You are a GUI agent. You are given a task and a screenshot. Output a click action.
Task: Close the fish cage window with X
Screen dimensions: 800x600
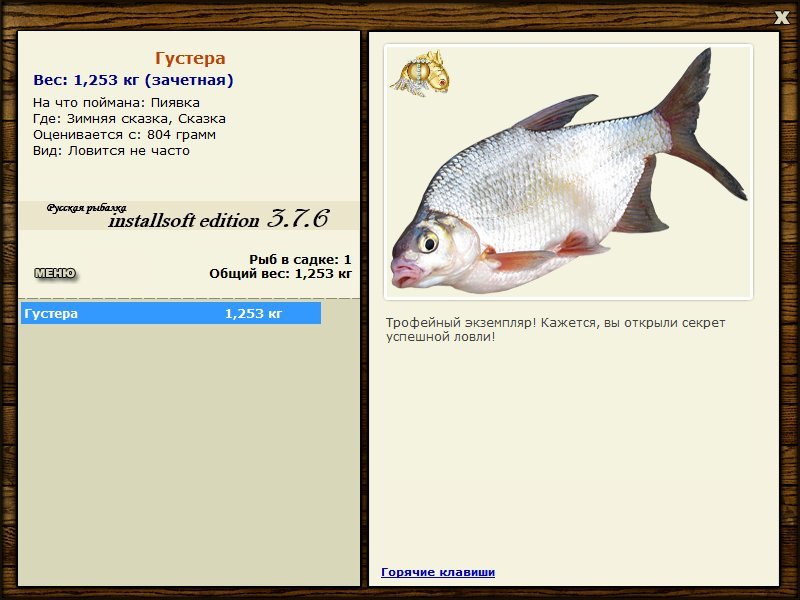coord(781,17)
